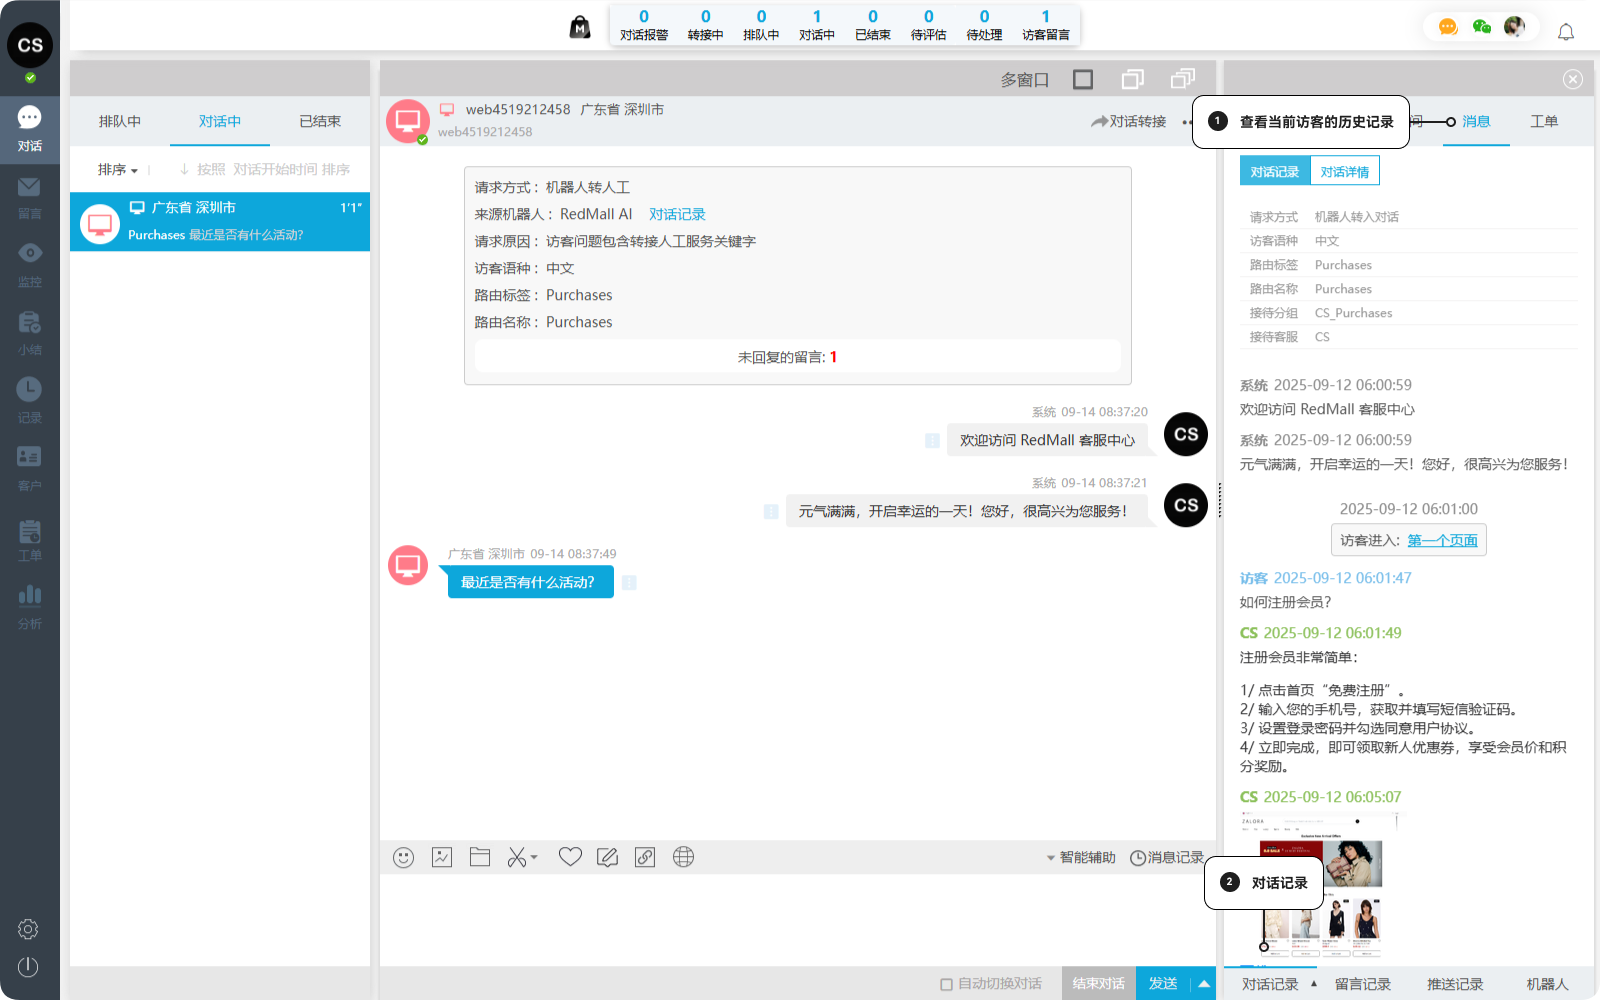Click the emoji smiley icon in chat toolbar

[x=403, y=857]
